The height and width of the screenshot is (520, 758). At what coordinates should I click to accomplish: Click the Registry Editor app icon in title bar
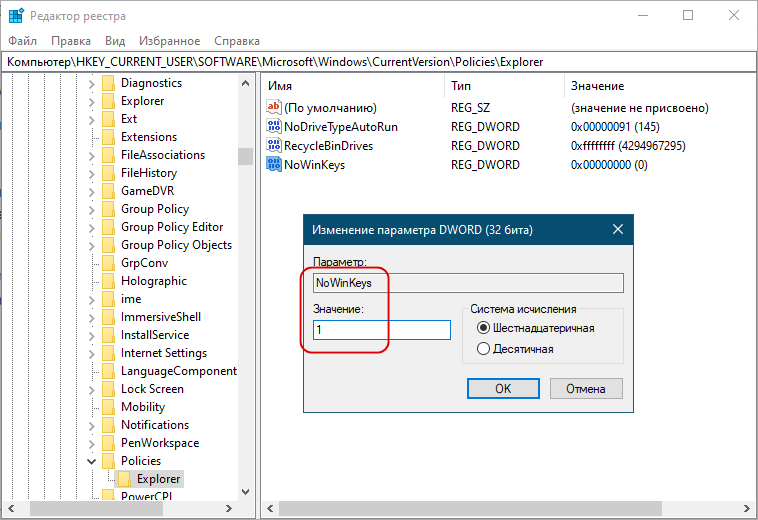[16, 15]
